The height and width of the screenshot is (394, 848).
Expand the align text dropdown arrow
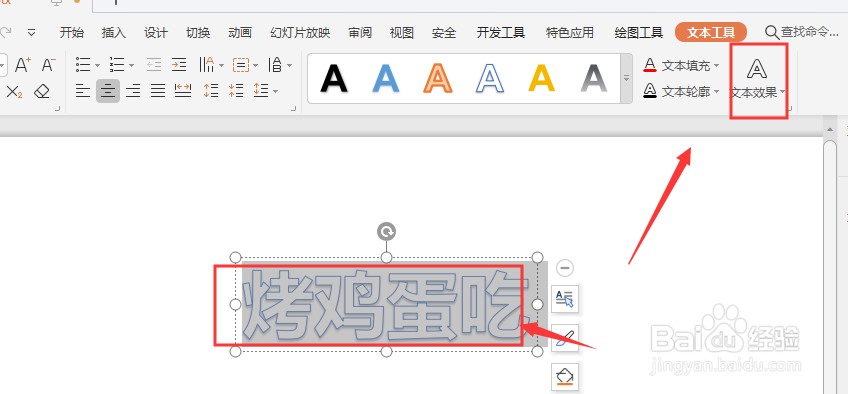(x=255, y=66)
